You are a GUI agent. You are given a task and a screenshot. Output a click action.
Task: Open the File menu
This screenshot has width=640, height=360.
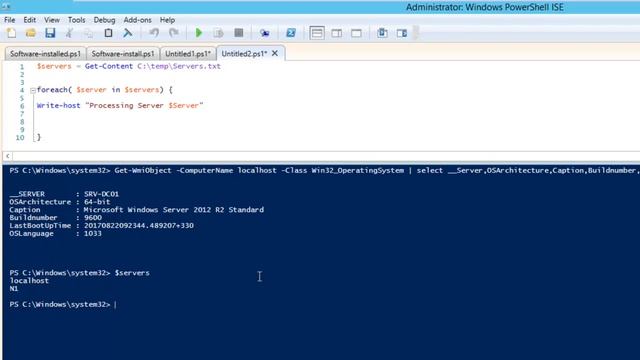coord(10,20)
